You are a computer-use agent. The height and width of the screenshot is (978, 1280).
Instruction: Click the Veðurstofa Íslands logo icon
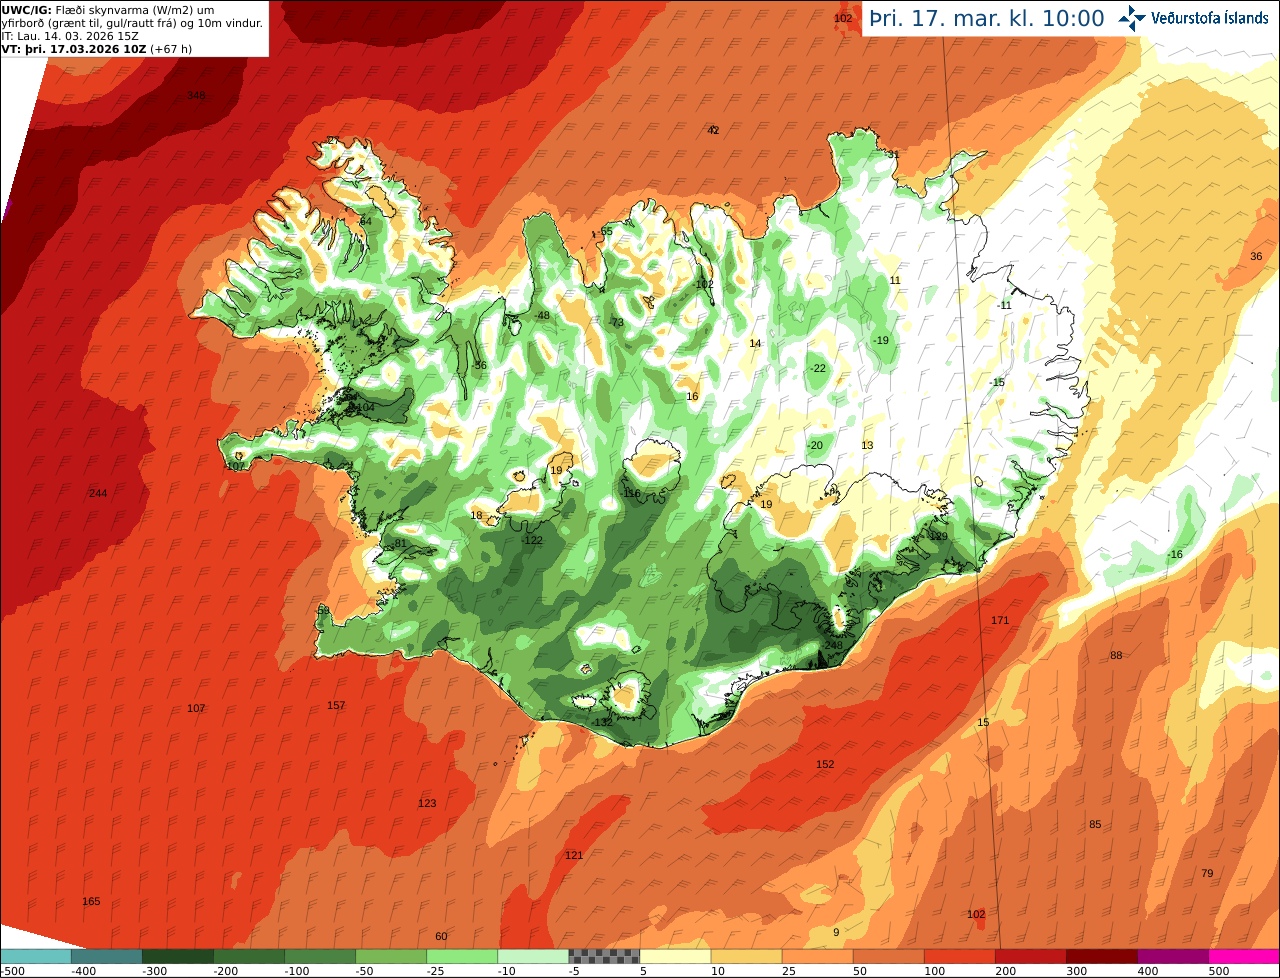pos(1132,18)
